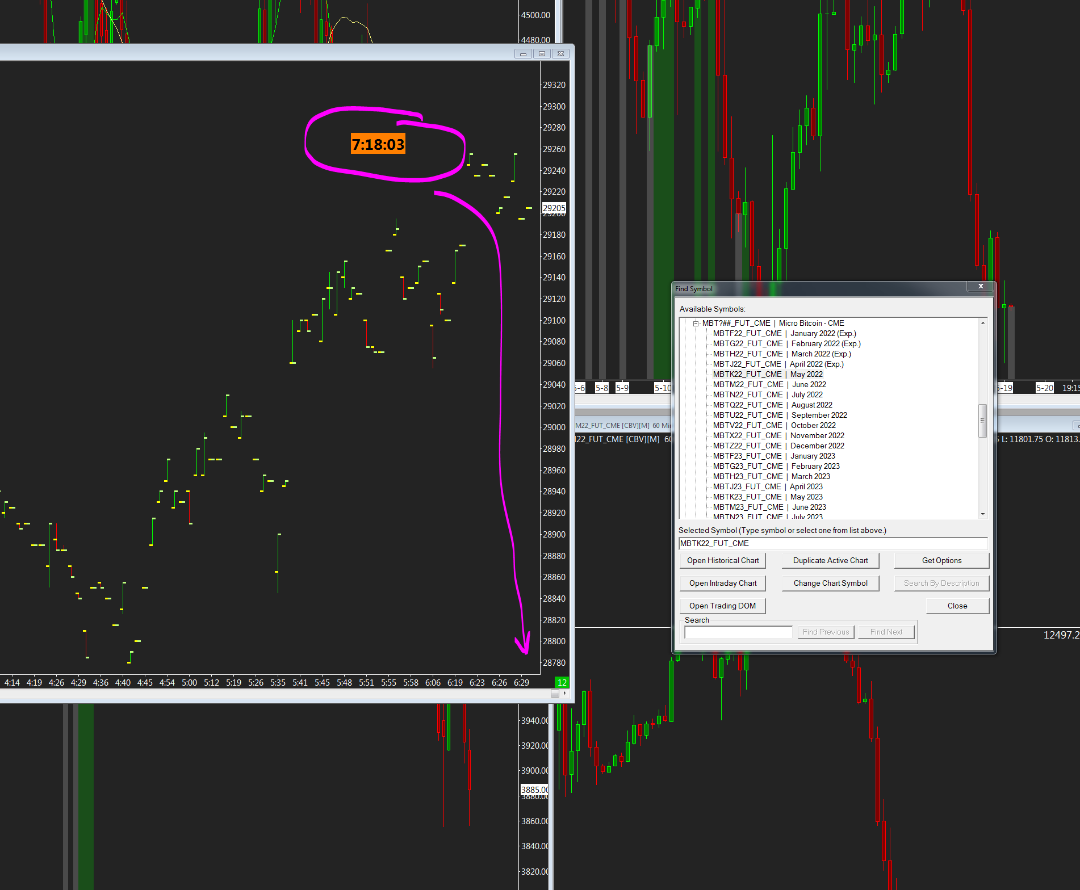1080x890 pixels.
Task: Click the green 12 box at chart corner
Action: pos(562,683)
